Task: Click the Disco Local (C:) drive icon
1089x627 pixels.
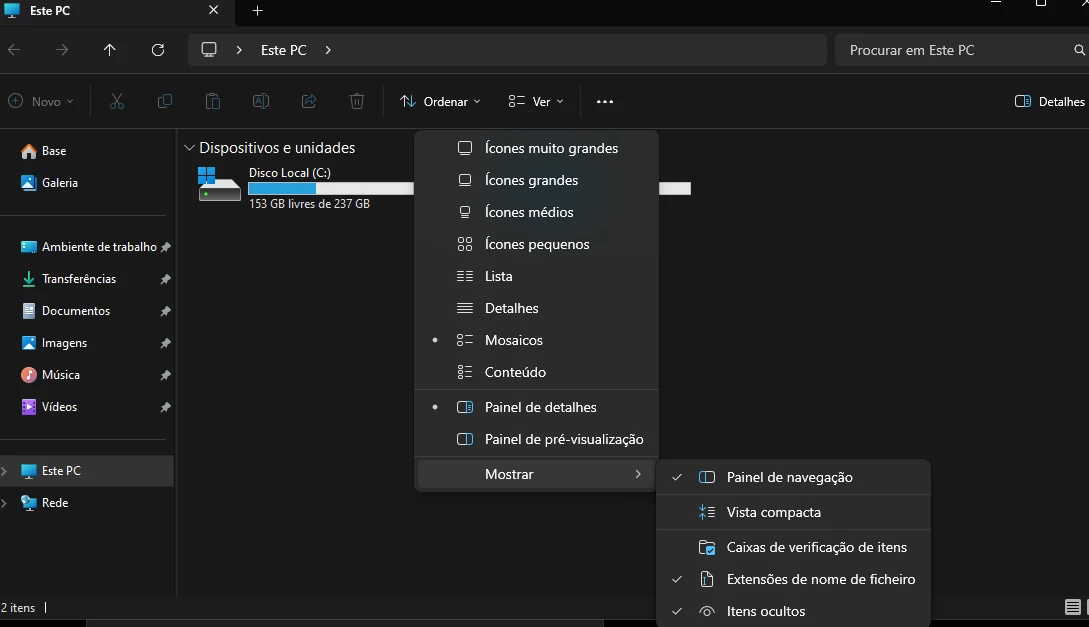Action: [x=219, y=184]
